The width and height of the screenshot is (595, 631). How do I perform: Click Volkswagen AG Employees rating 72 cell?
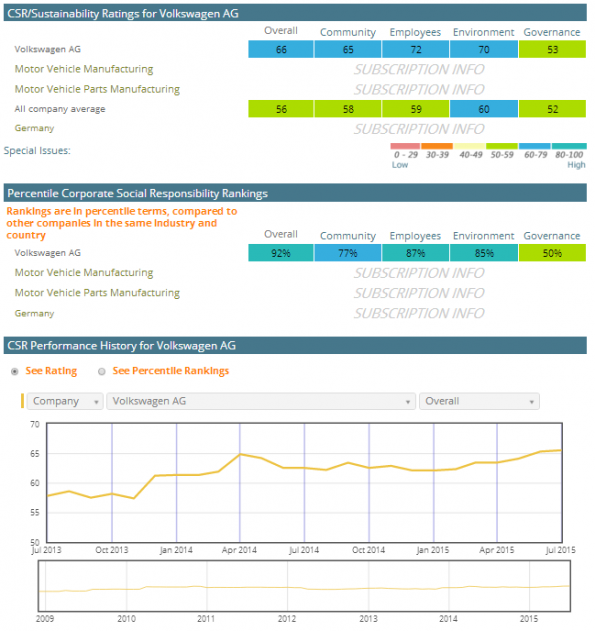416,49
